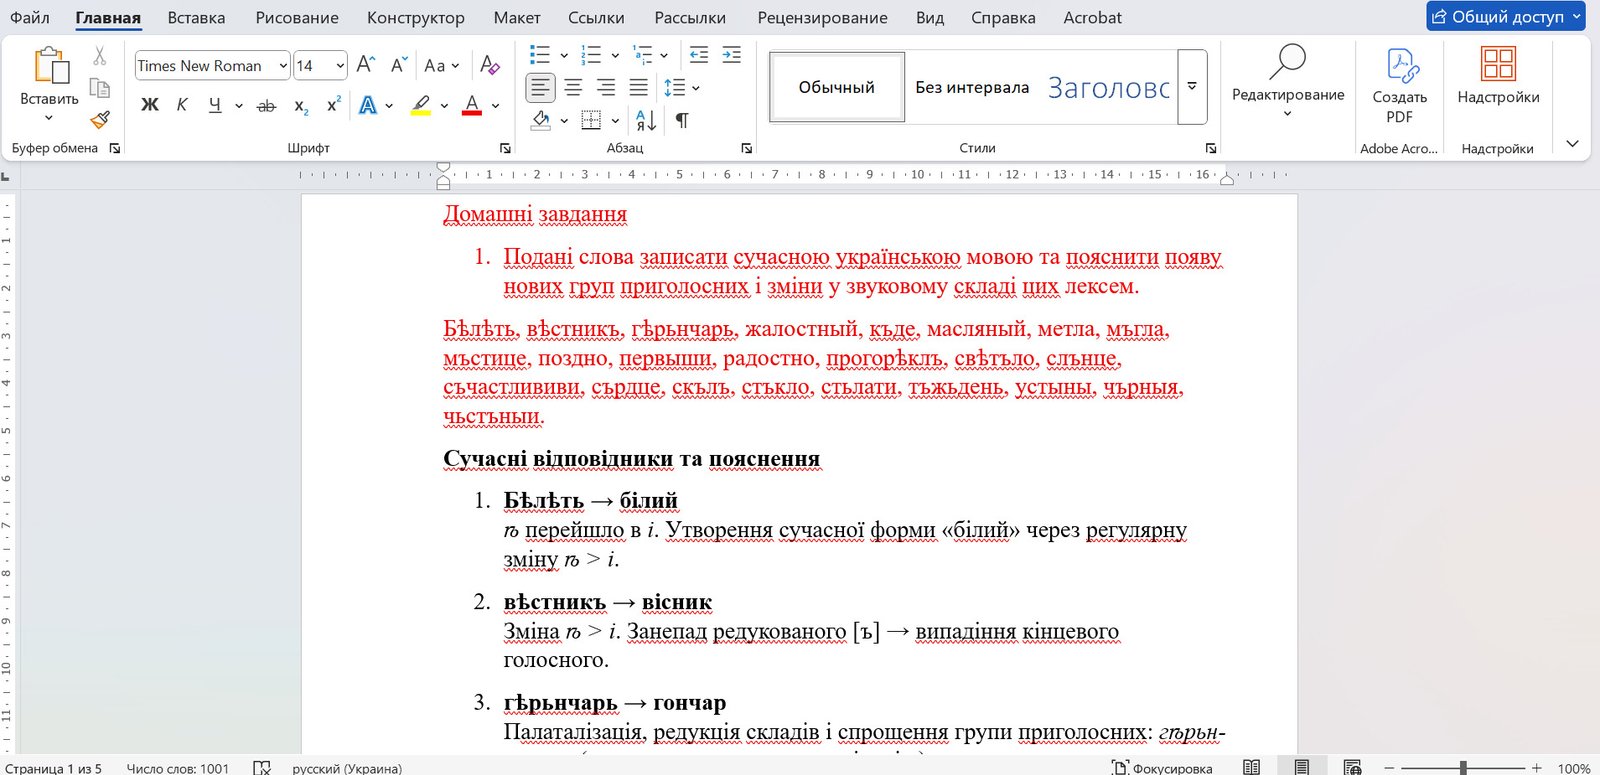Toggle bold formatting (Ж)
The height and width of the screenshot is (775, 1600).
click(150, 105)
